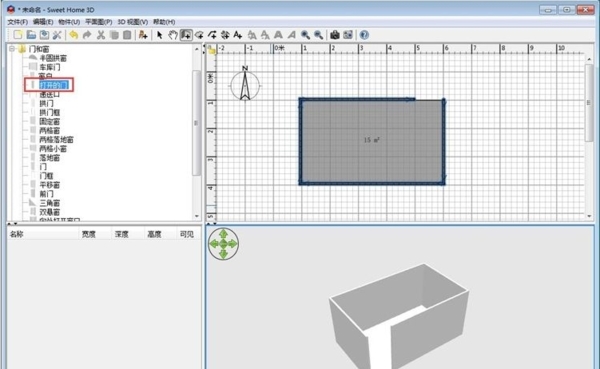This screenshot has width=600, height=369.
Task: Click the Create 3D video icon
Action: [348, 35]
